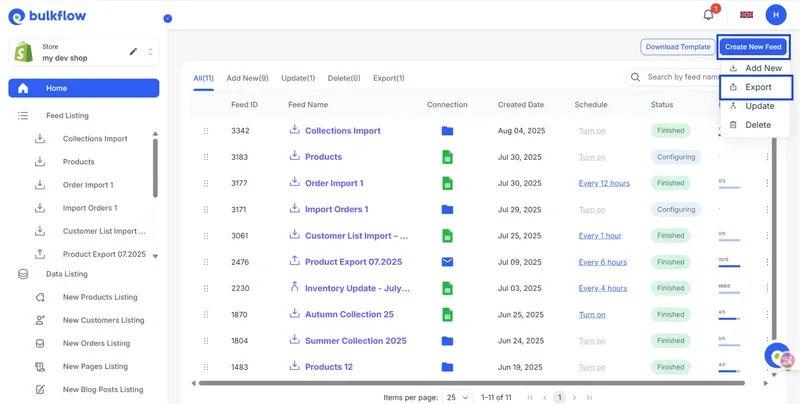800x404 pixels.
Task: Open the three-dot menu for Order Import 1 row
Action: coord(767,183)
